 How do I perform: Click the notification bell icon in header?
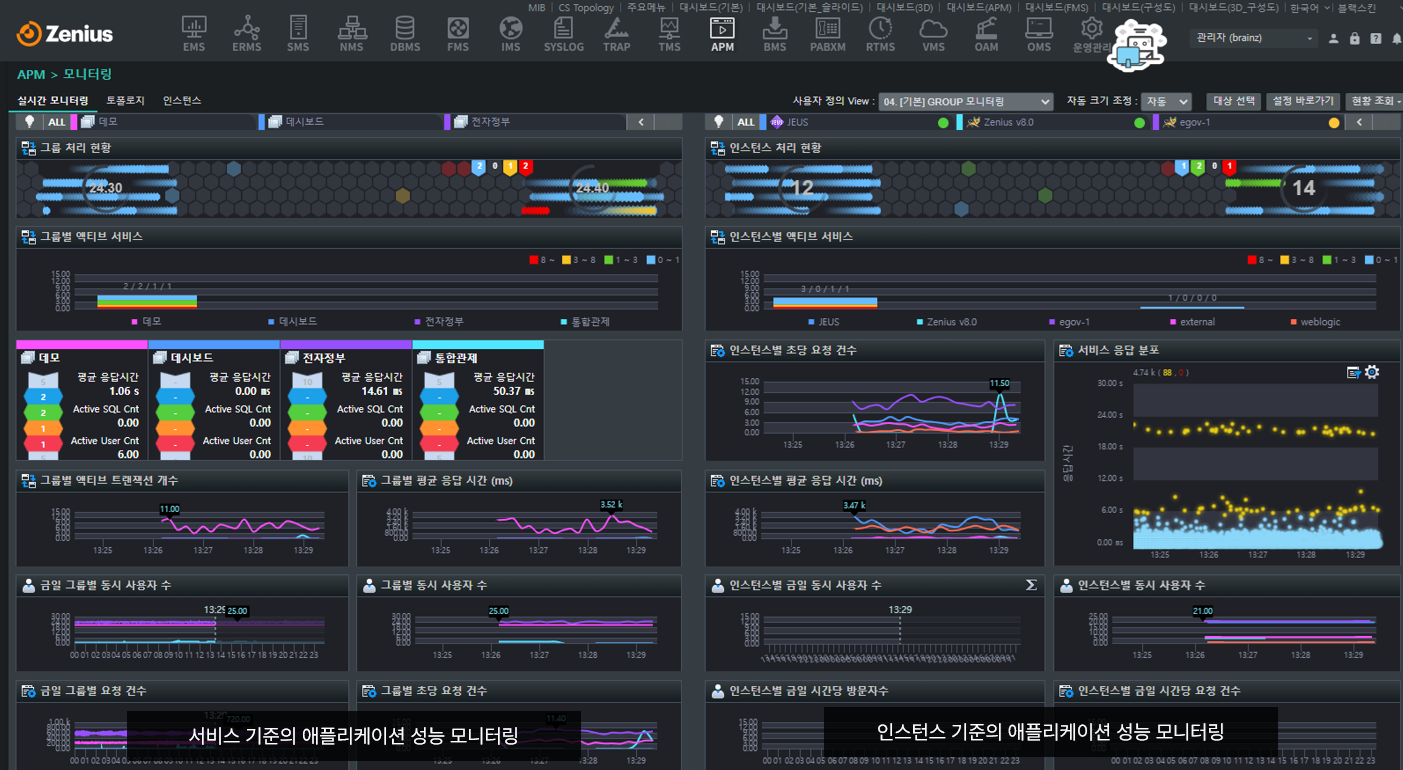pyautogui.click(x=1396, y=39)
